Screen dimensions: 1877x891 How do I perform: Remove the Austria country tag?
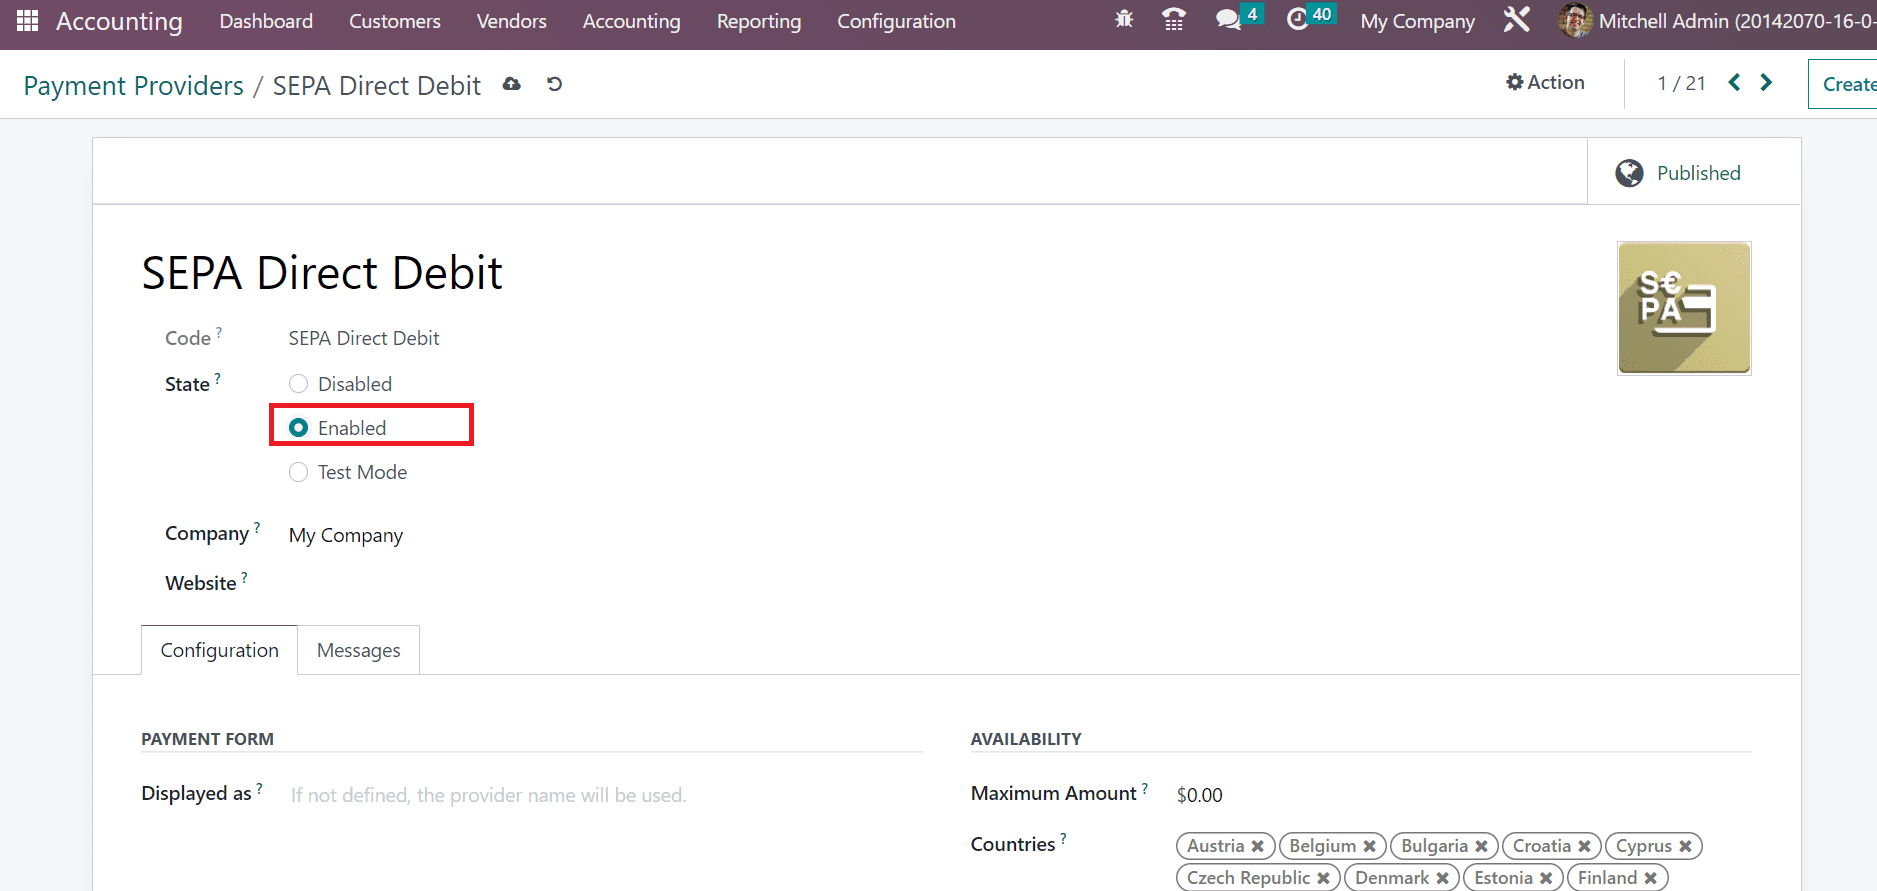point(1258,846)
